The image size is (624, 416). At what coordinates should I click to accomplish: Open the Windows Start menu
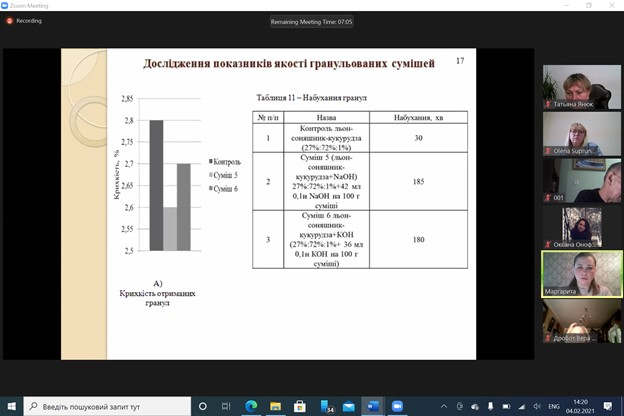pos(12,406)
